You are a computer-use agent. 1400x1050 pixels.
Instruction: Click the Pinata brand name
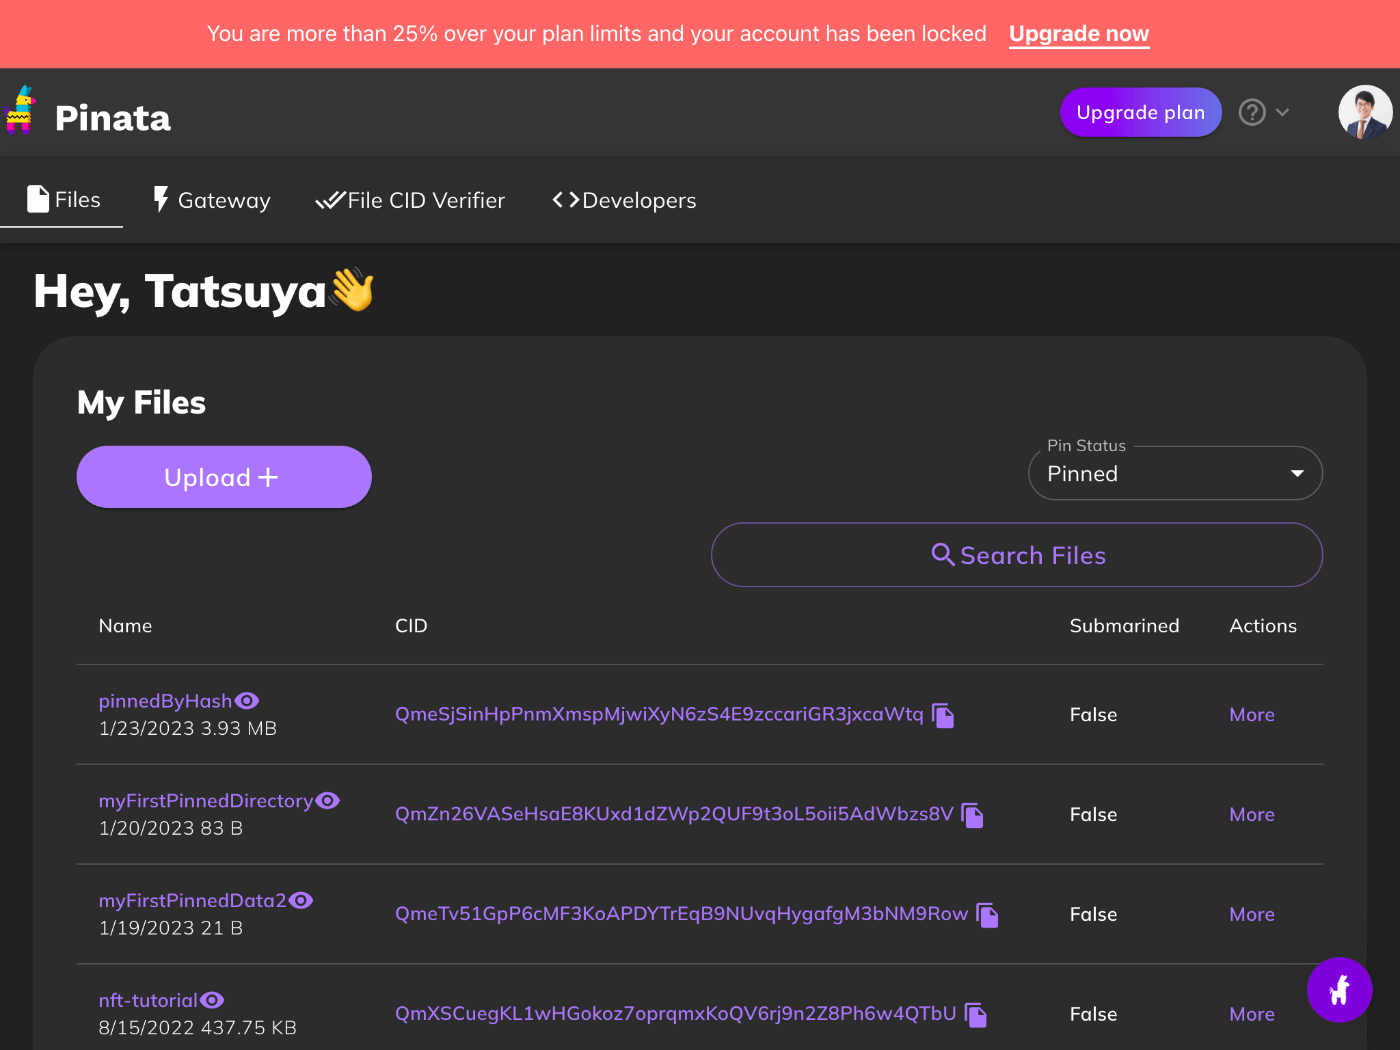(x=113, y=118)
